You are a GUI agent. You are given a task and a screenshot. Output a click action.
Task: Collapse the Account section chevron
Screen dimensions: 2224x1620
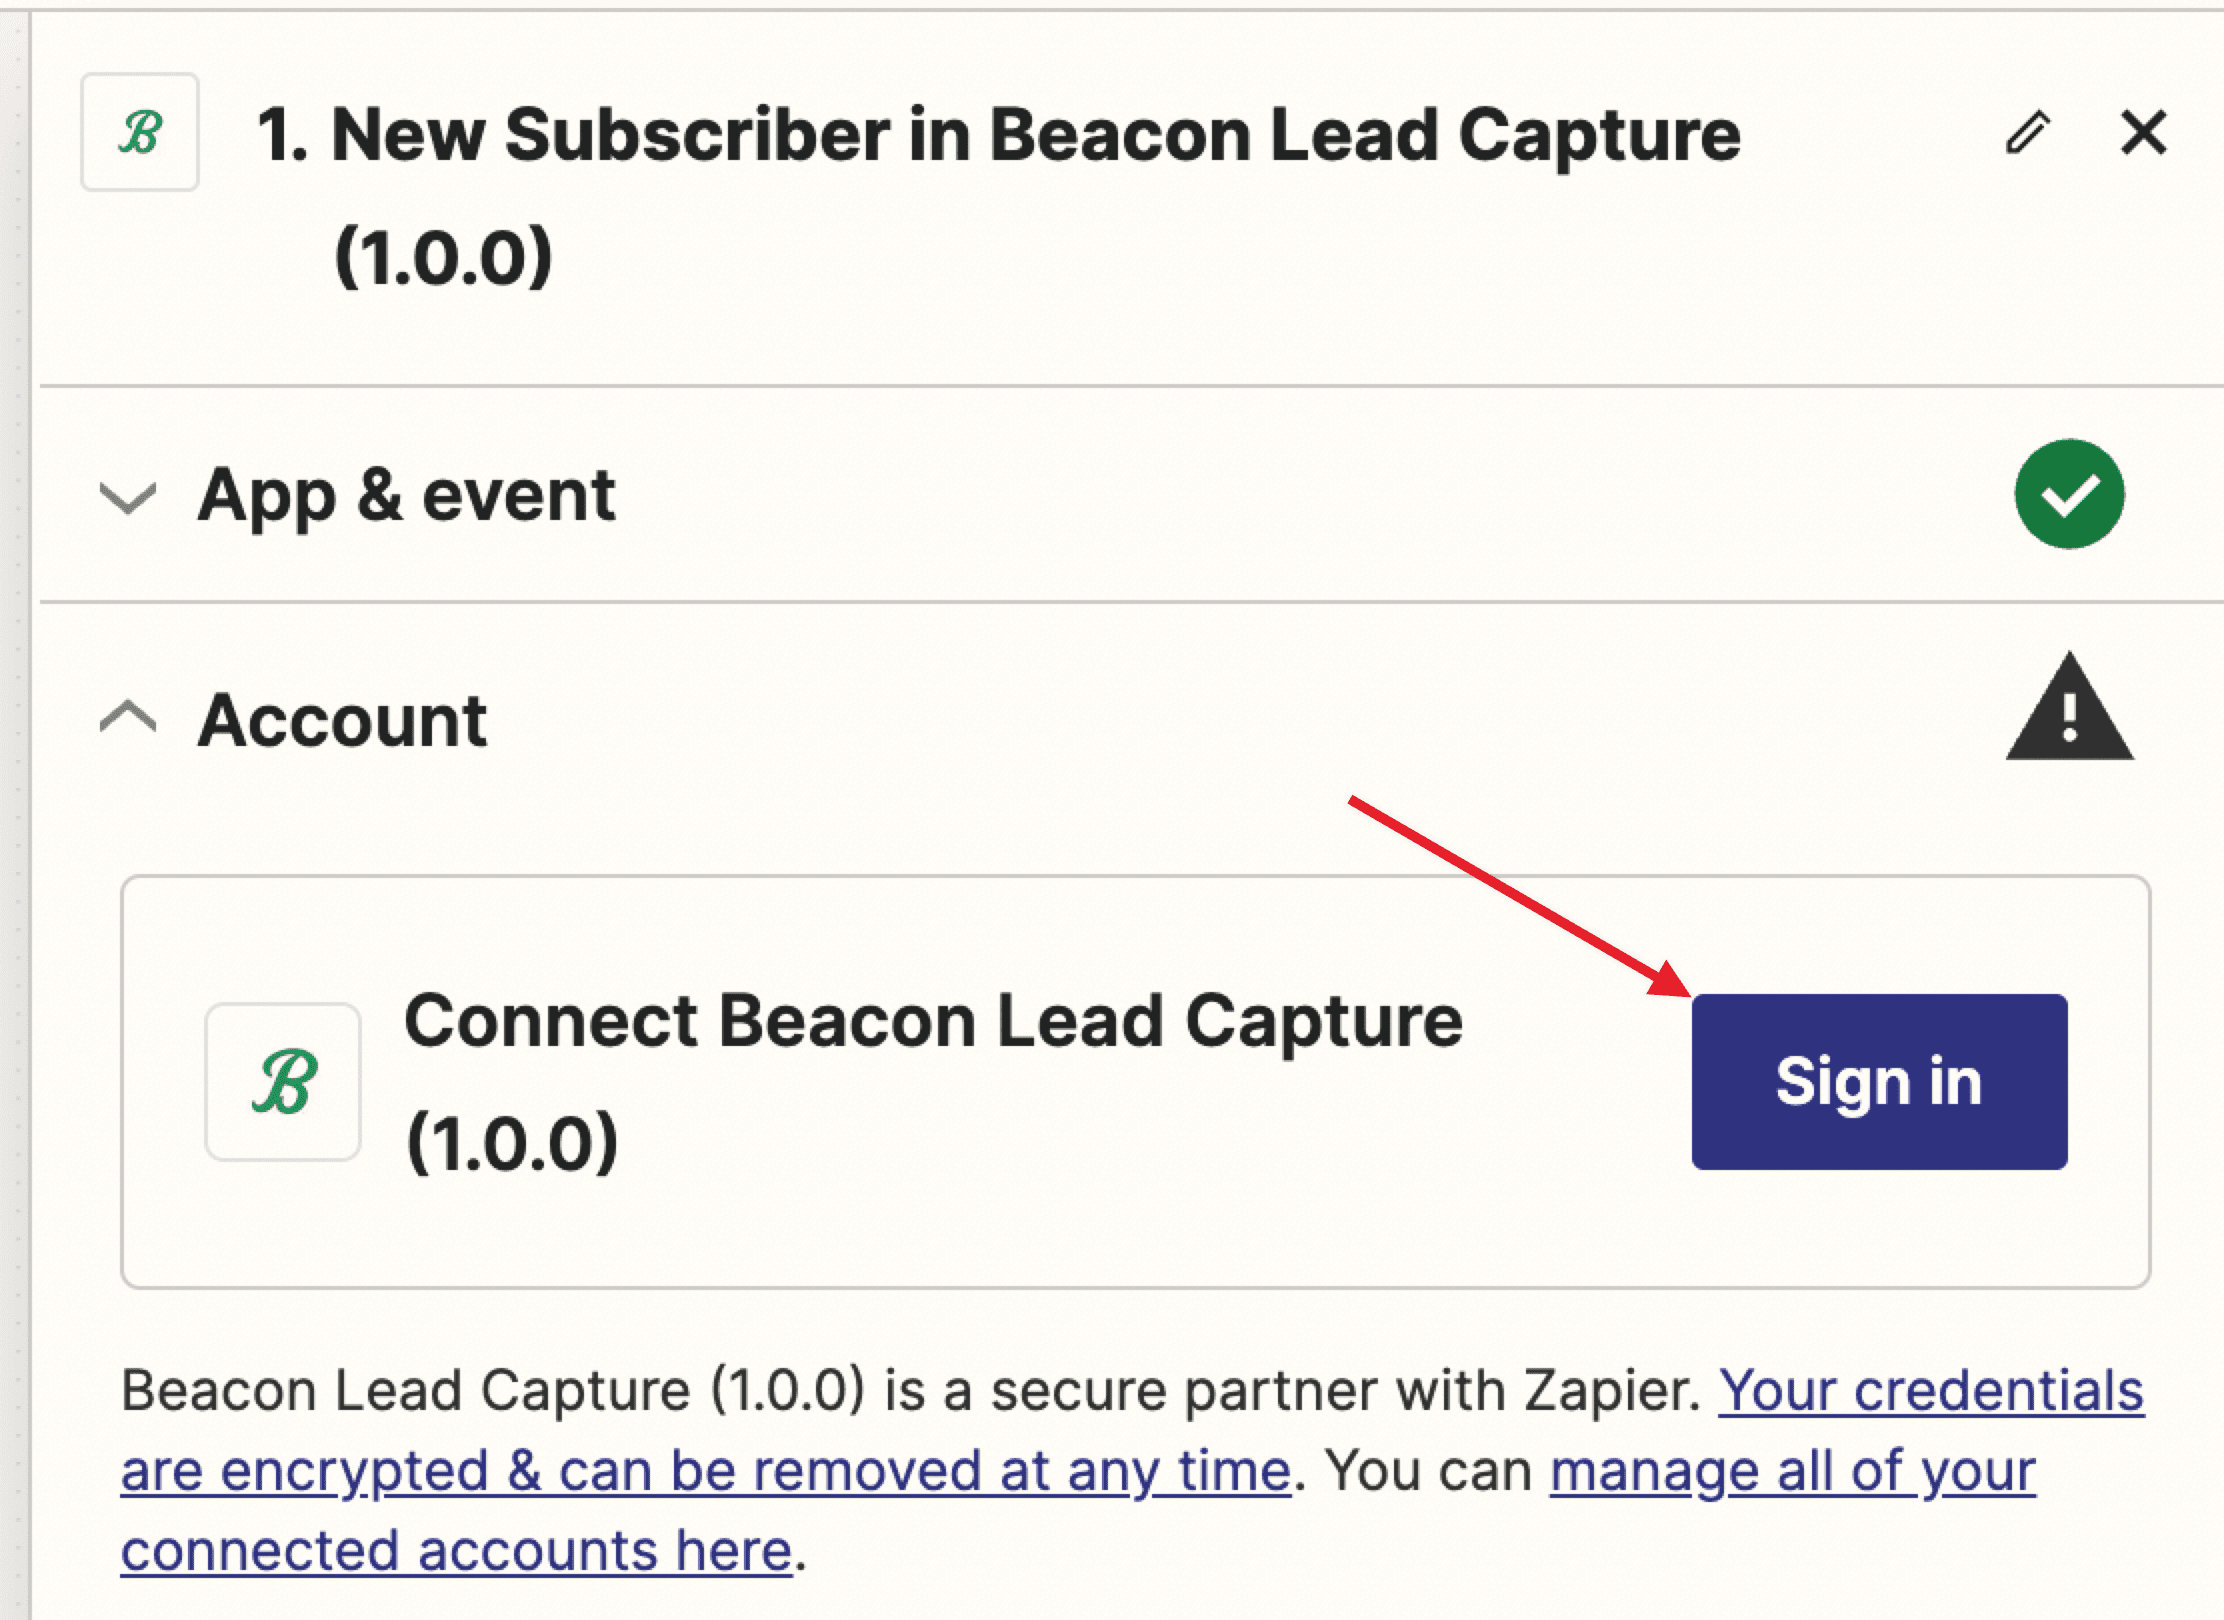pyautogui.click(x=128, y=717)
